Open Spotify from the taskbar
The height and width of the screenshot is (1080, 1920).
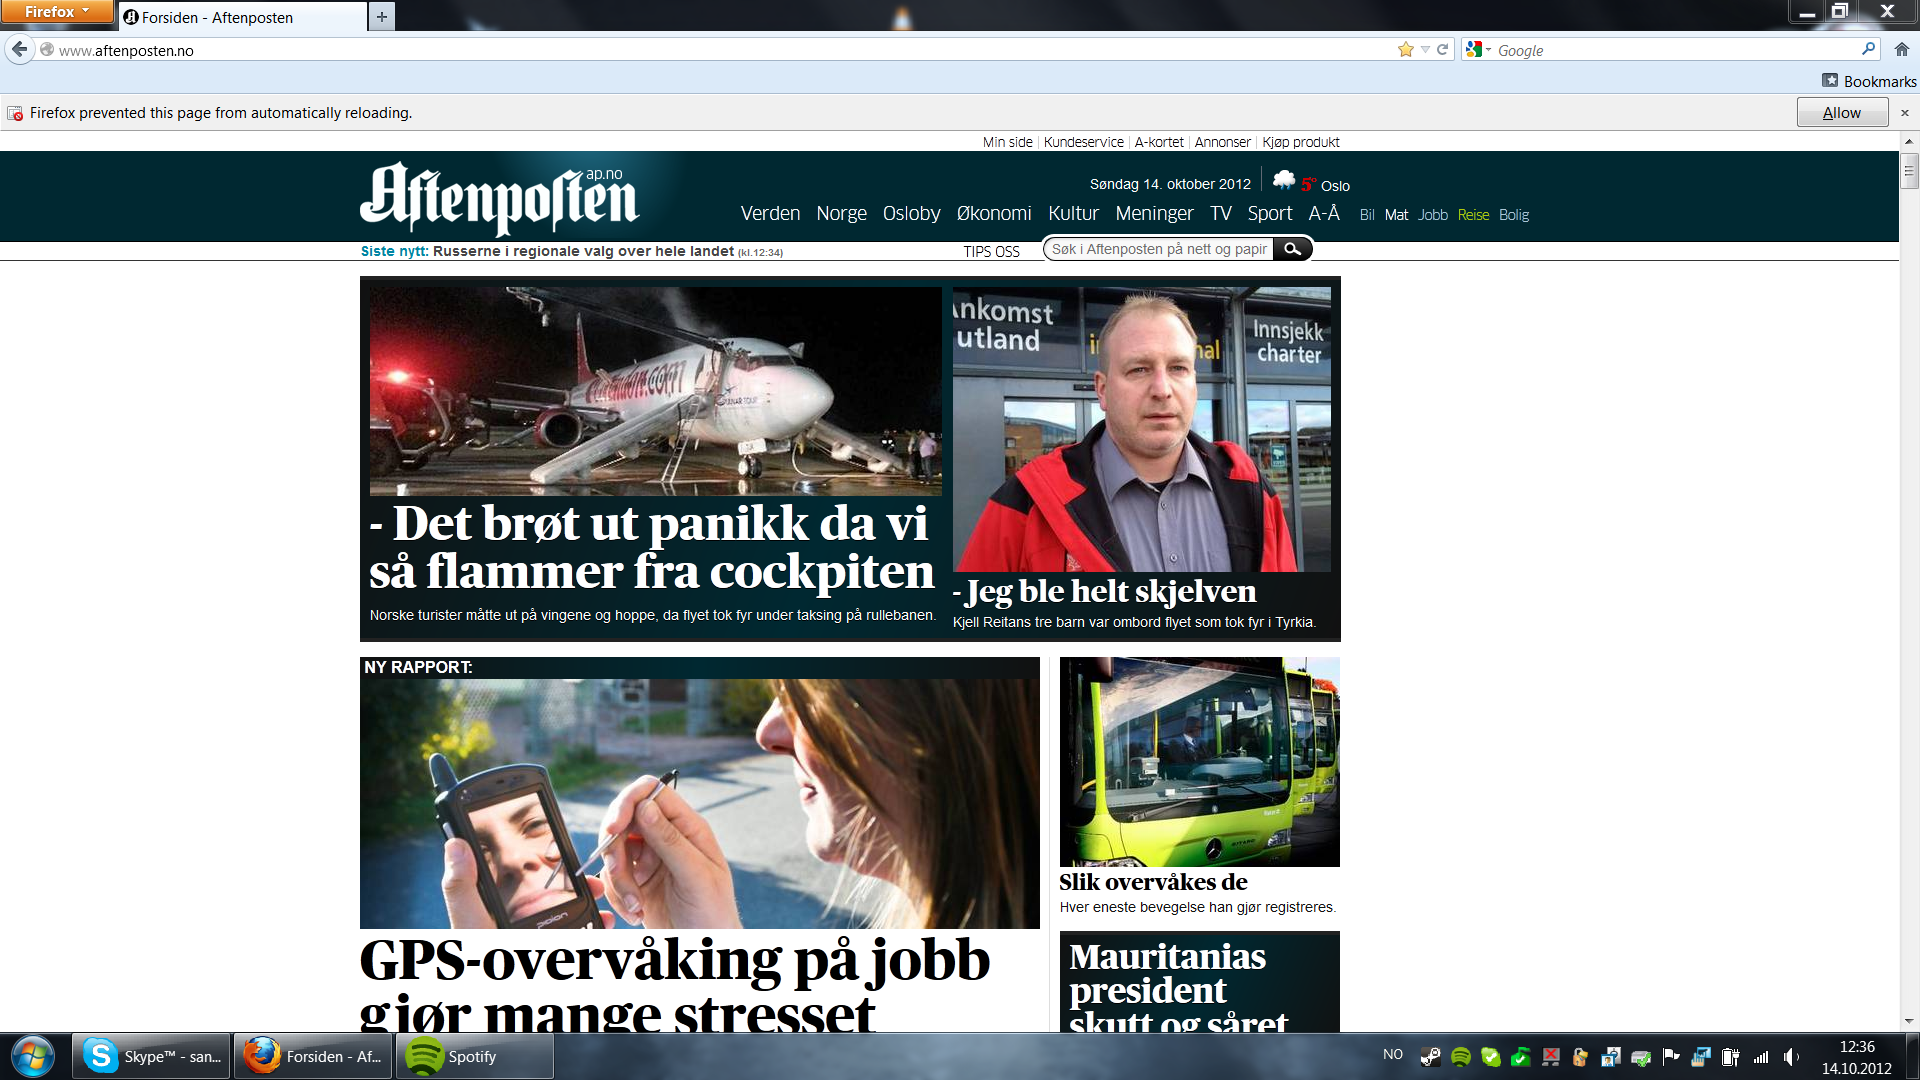[475, 1056]
